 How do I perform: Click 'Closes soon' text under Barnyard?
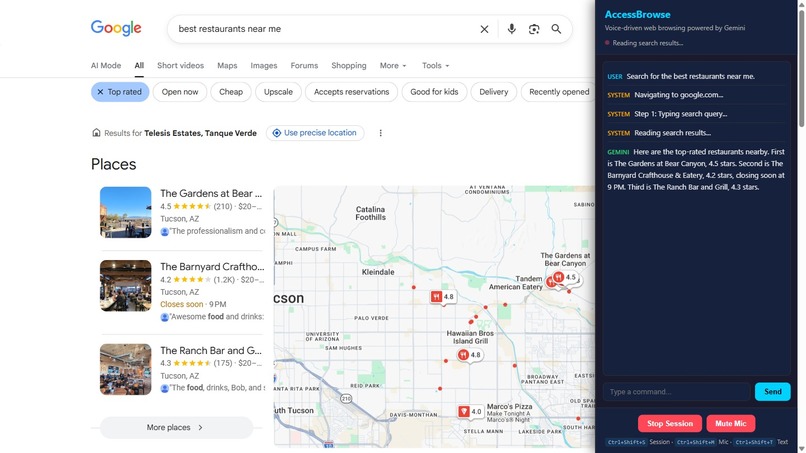click(x=181, y=304)
